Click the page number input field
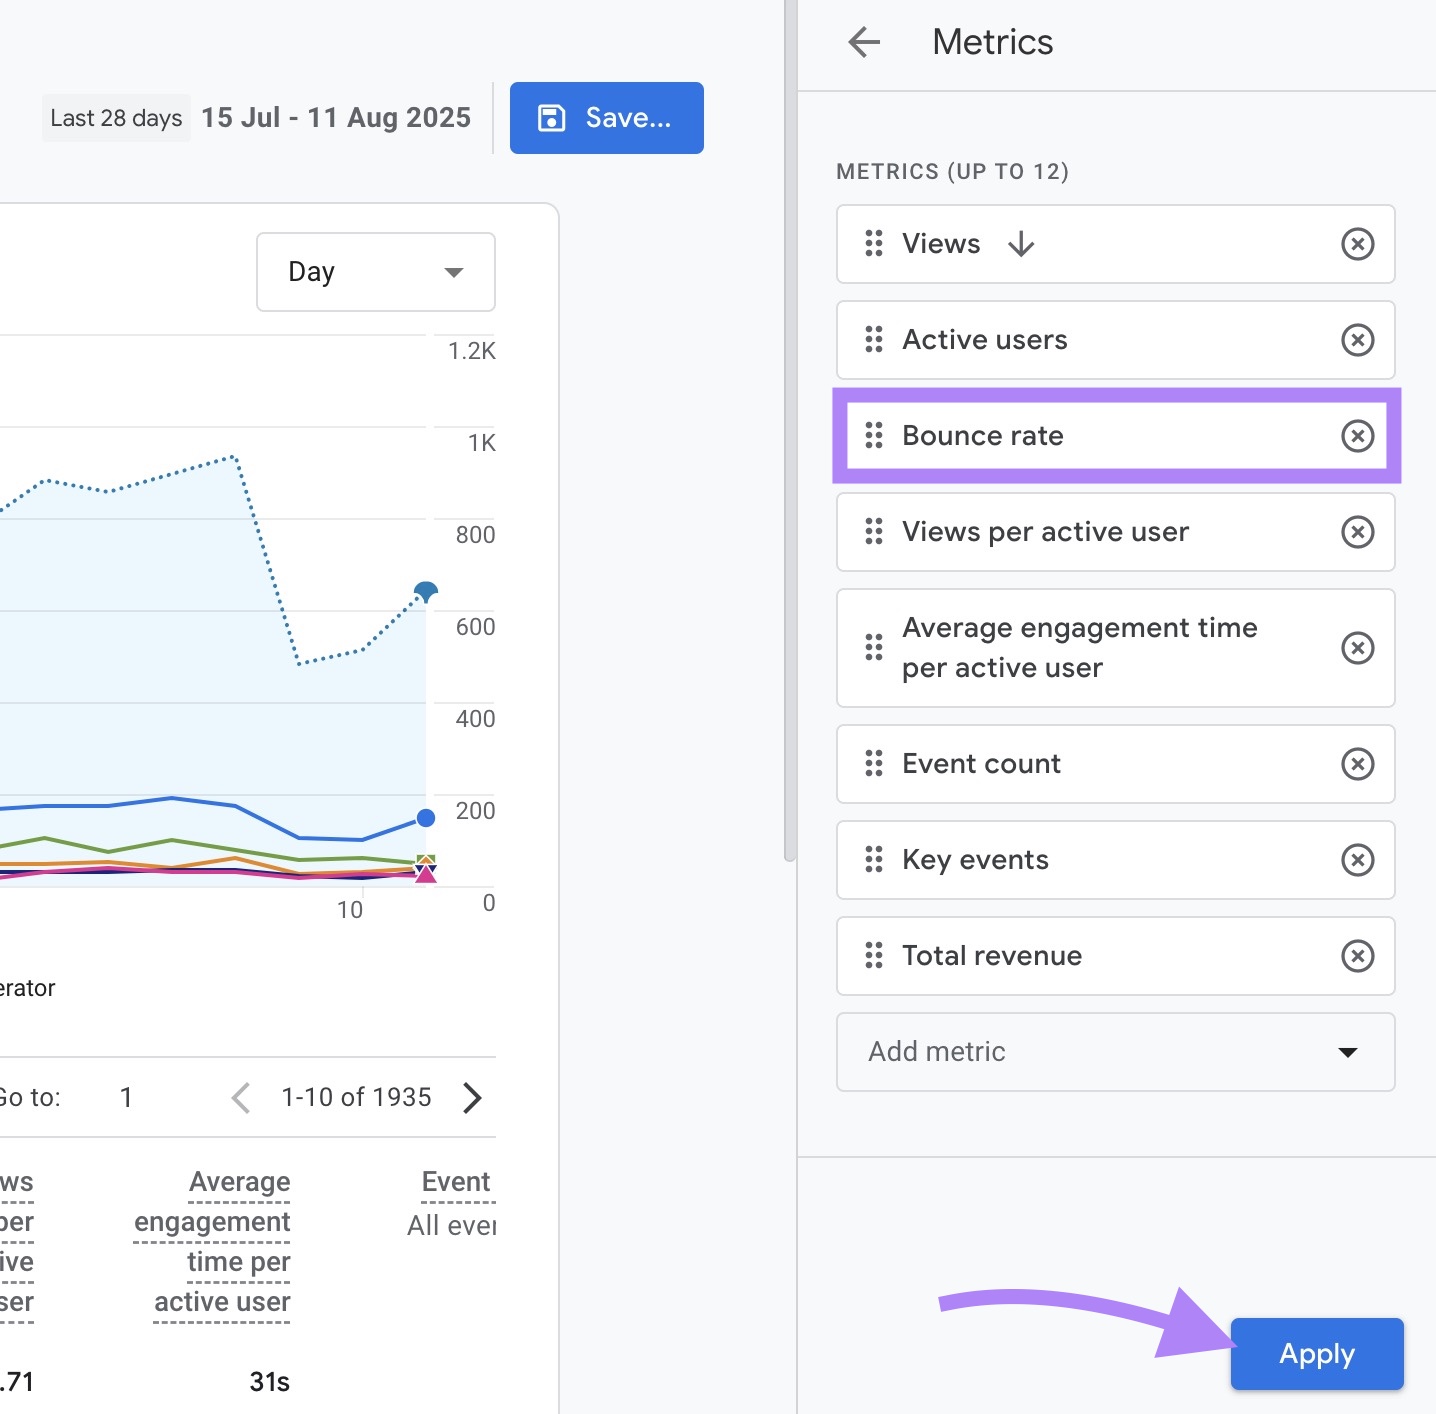The width and height of the screenshot is (1436, 1414). click(x=126, y=1097)
